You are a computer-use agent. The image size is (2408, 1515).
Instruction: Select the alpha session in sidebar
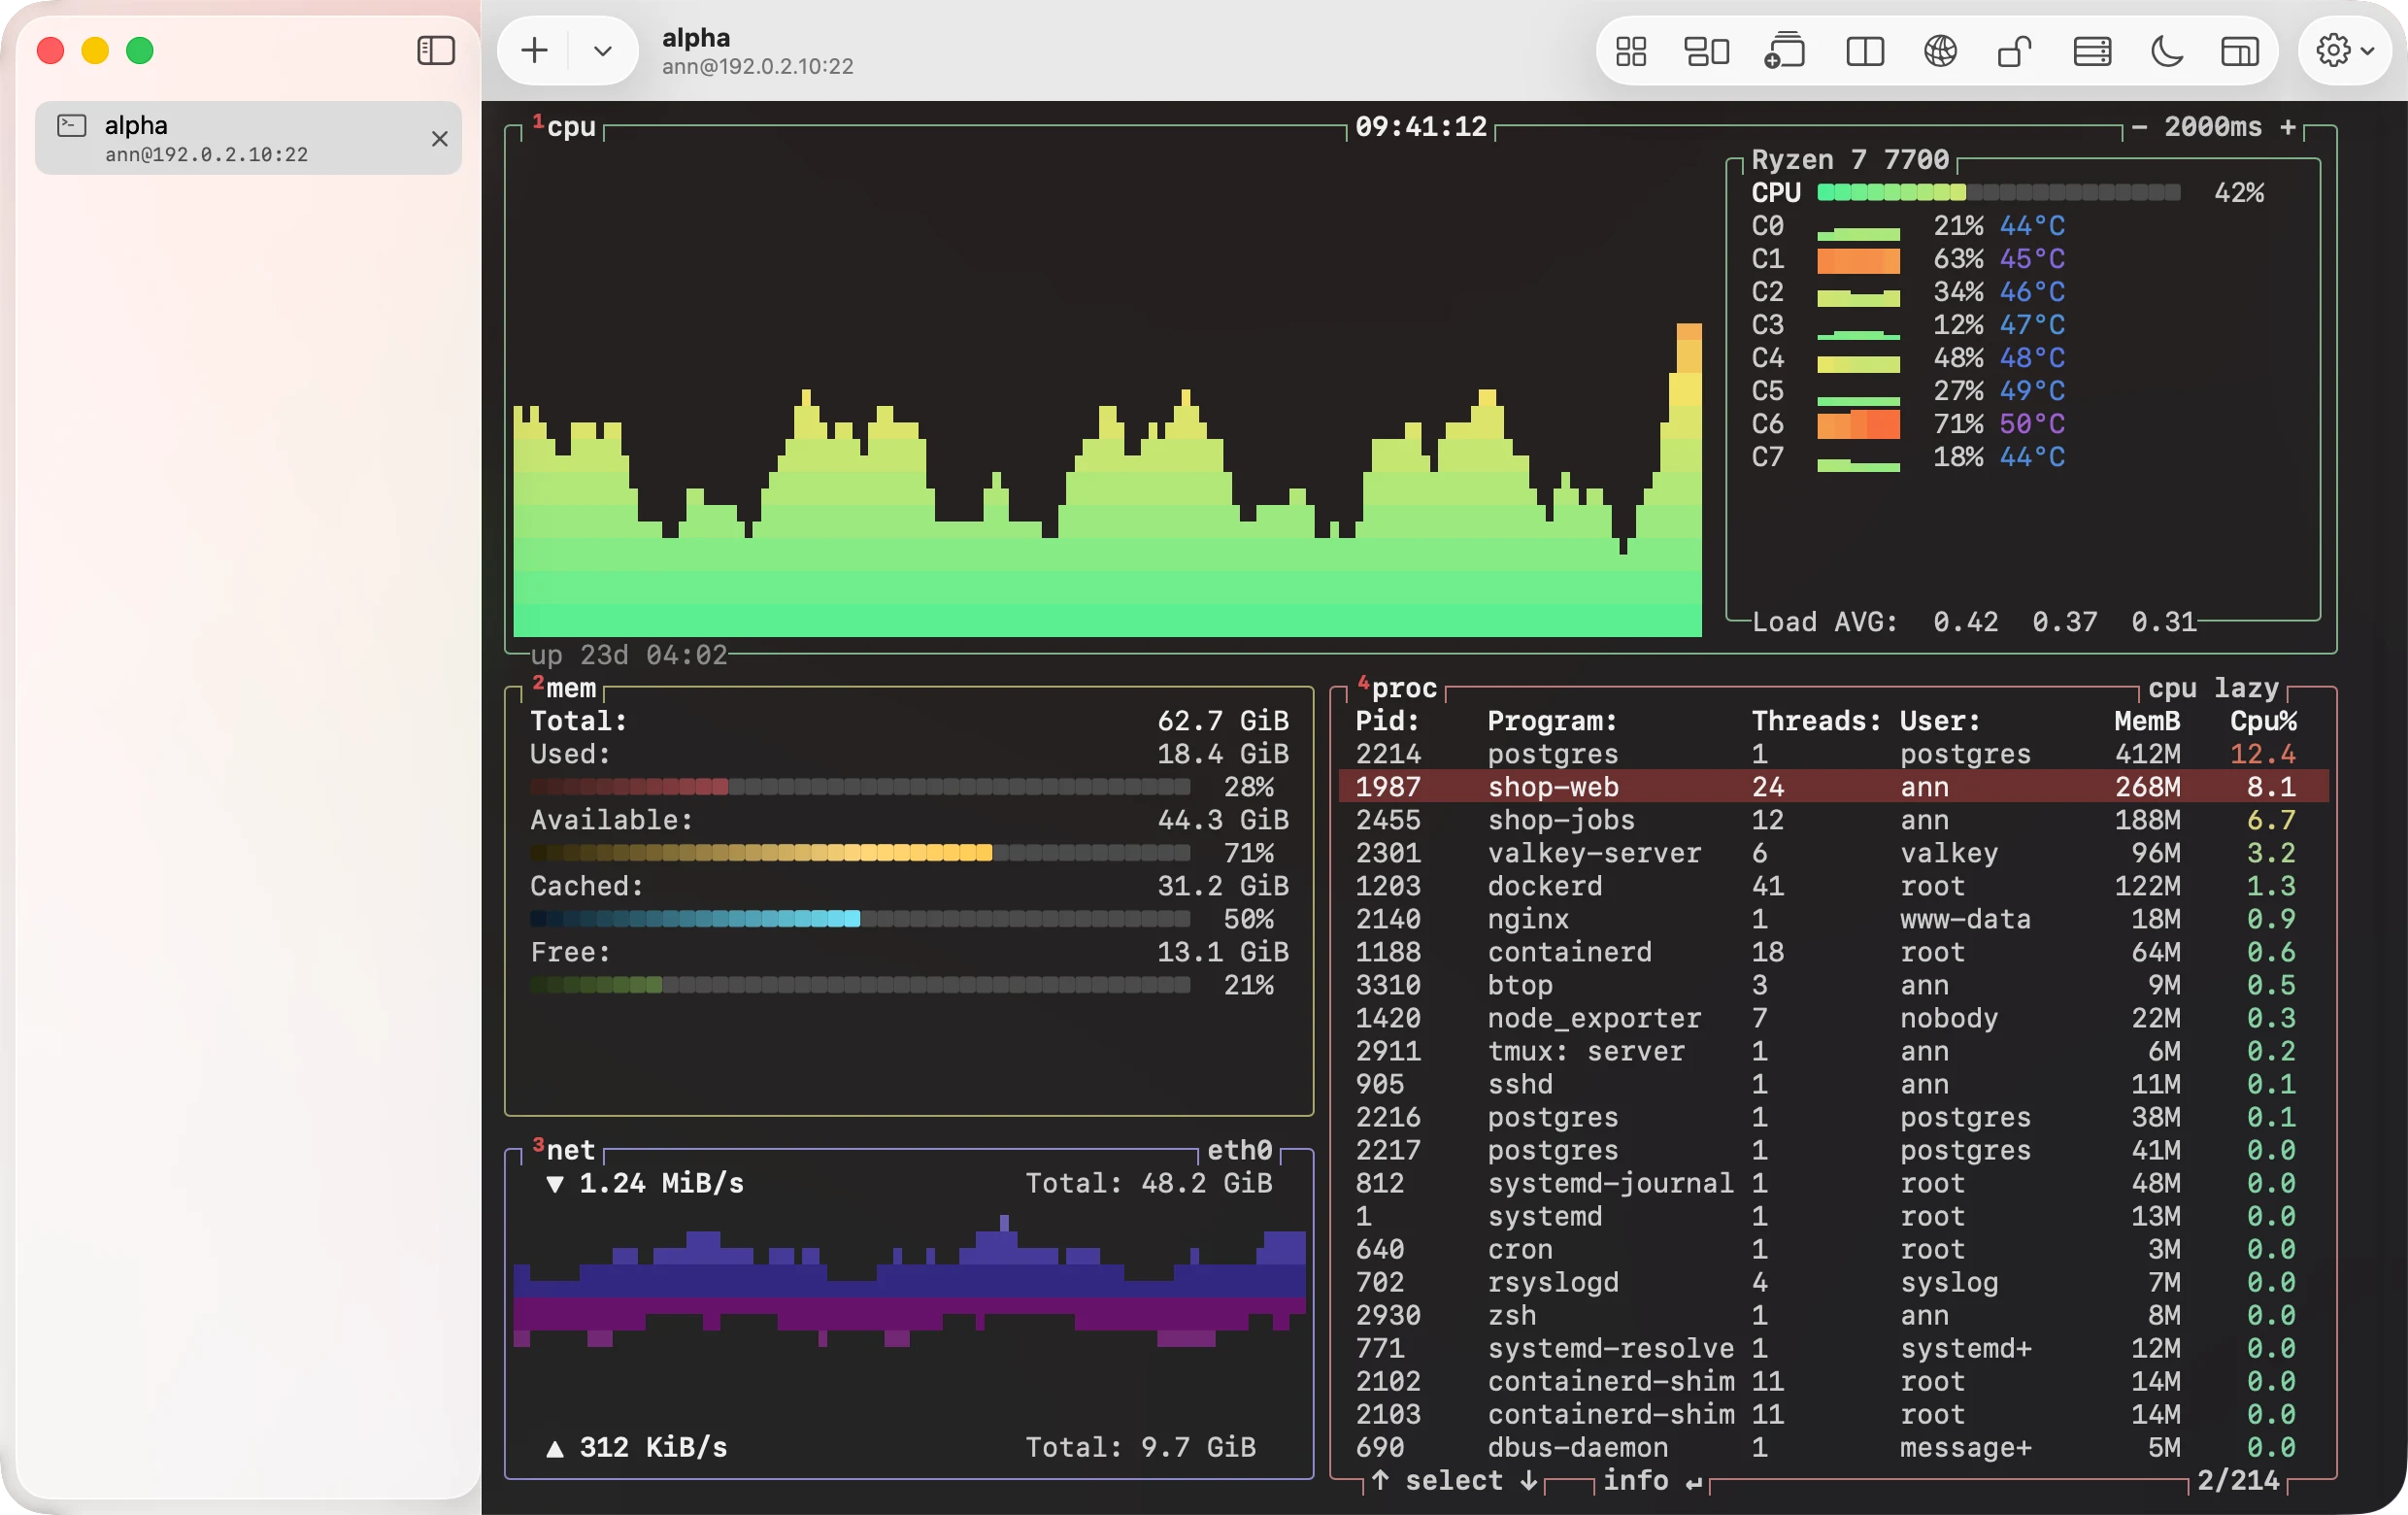pyautogui.click(x=248, y=138)
